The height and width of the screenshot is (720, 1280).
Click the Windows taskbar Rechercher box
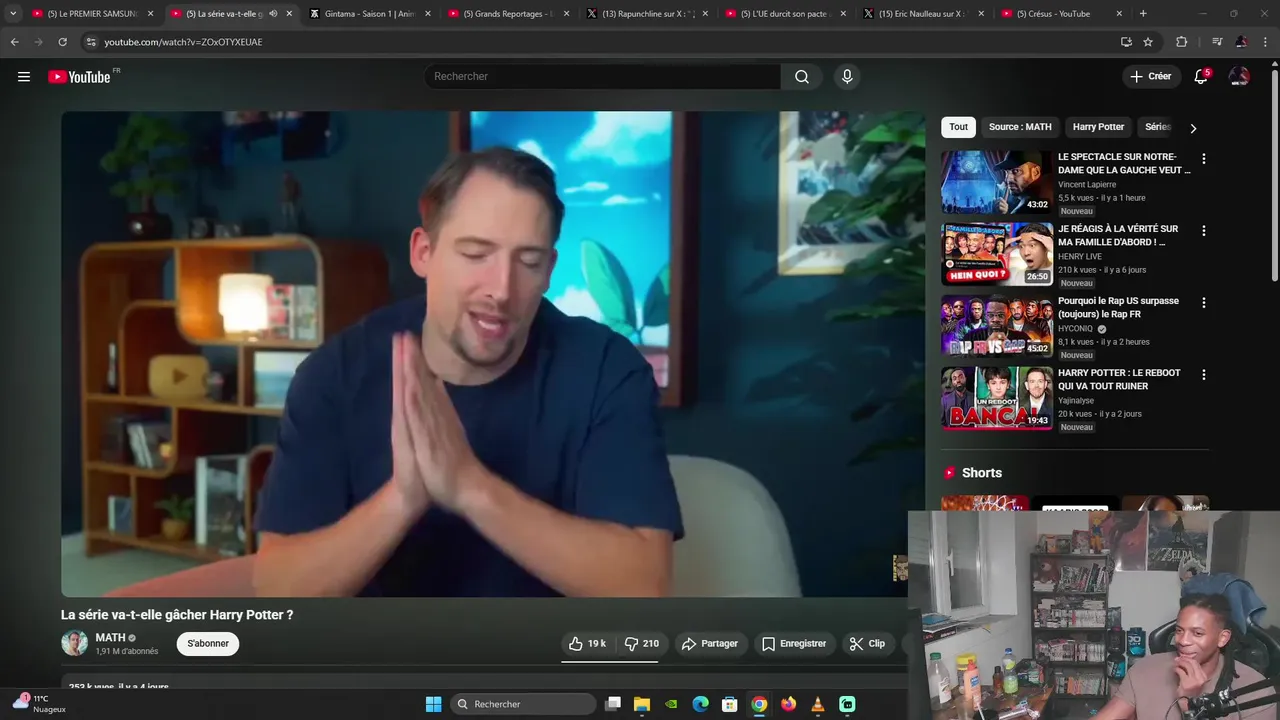(522, 704)
